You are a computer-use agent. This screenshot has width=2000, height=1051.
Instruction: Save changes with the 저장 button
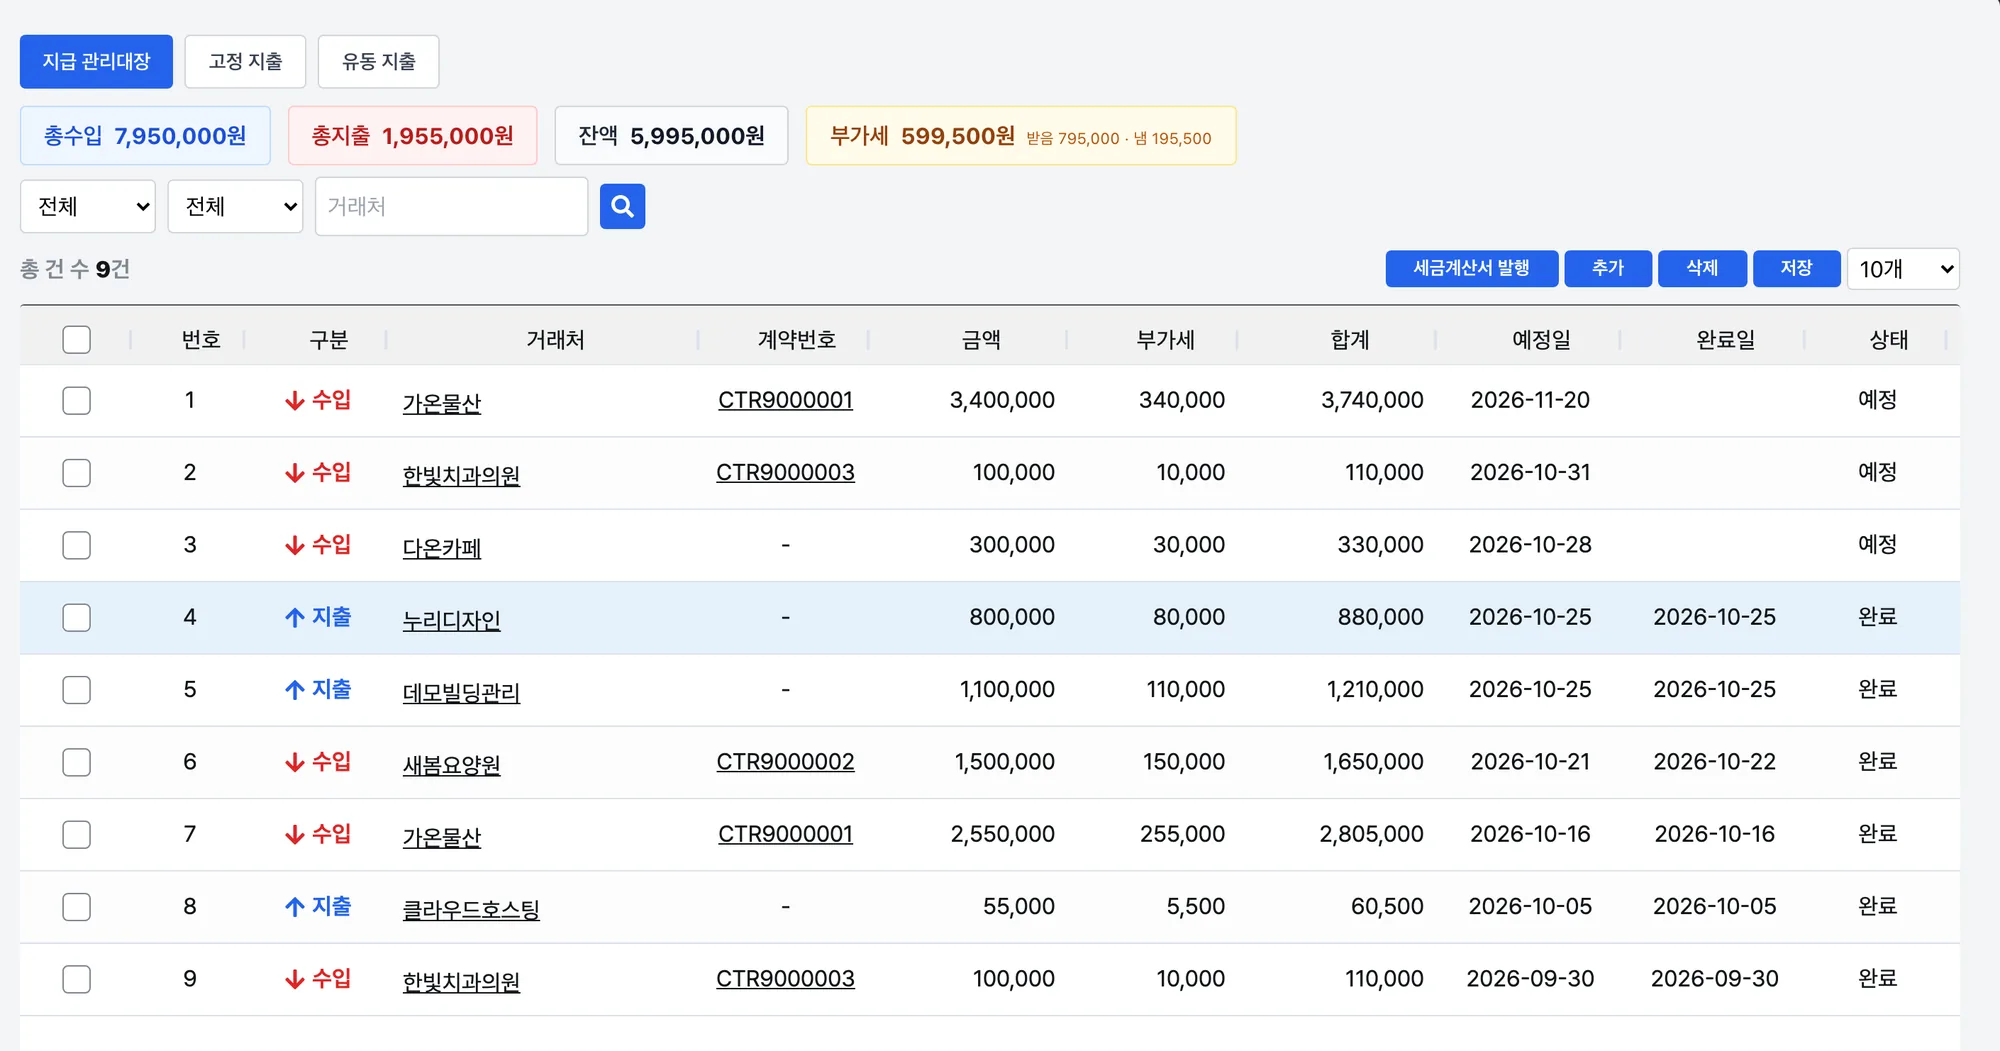point(1797,268)
